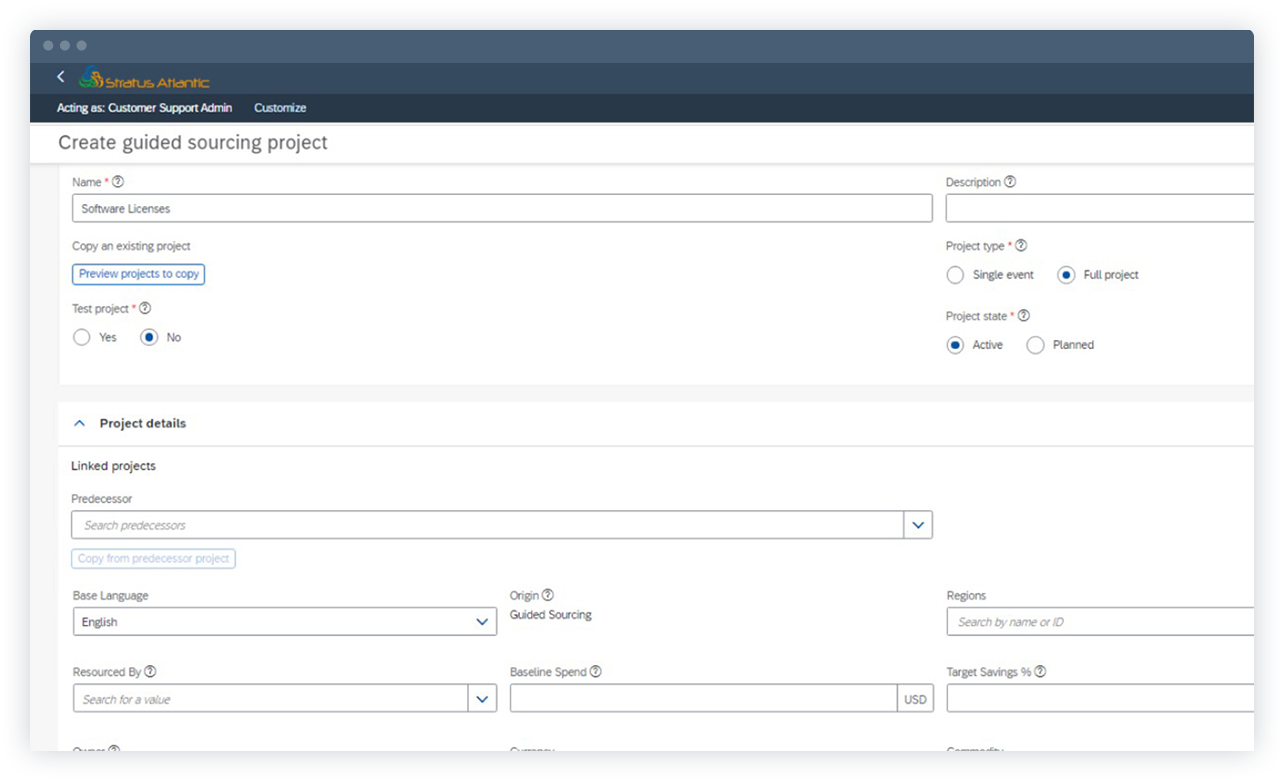Click the Description help icon
Image resolution: width=1284 pixels, height=780 pixels.
coord(1009,181)
